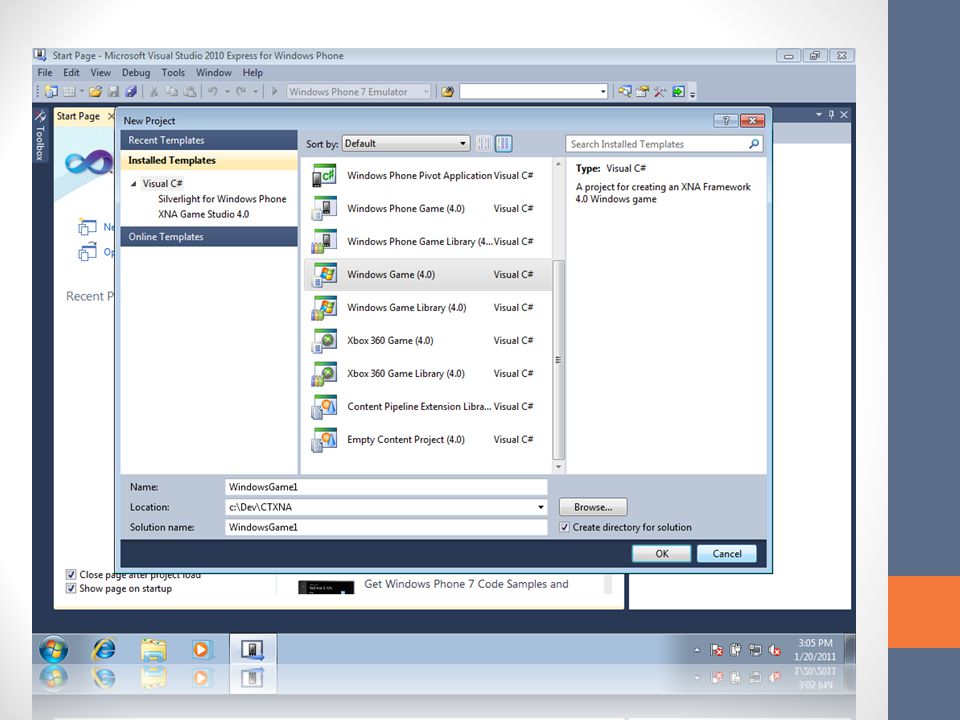
Task: Open the Find combo box dropdown arrow
Action: (x=603, y=92)
